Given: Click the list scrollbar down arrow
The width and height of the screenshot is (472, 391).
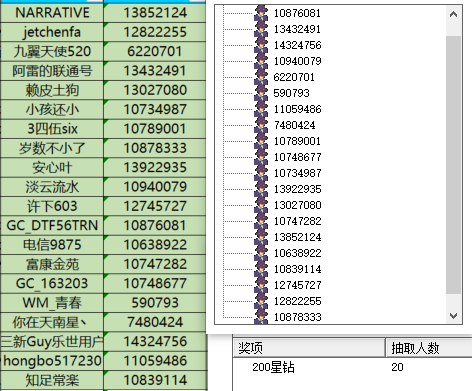Looking at the screenshot, I should coord(453,315).
